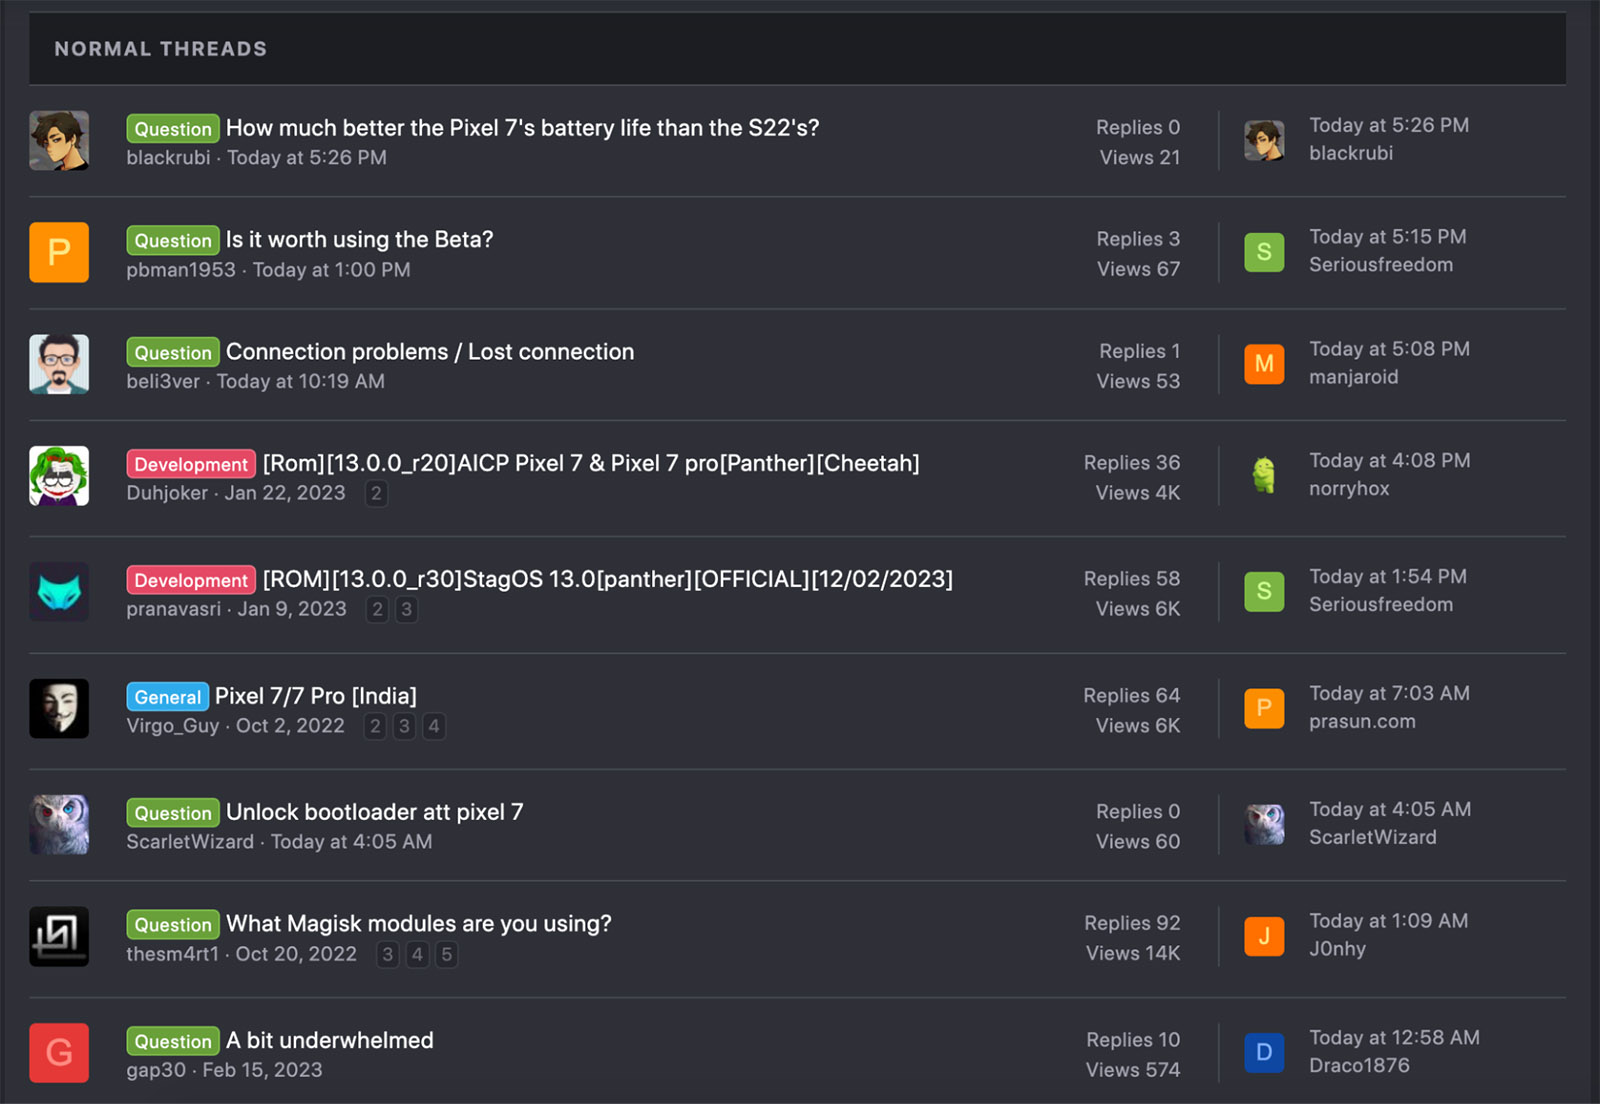1600x1104 pixels.
Task: Click J0nhy's orange avatar in the reply column
Action: click(x=1264, y=936)
